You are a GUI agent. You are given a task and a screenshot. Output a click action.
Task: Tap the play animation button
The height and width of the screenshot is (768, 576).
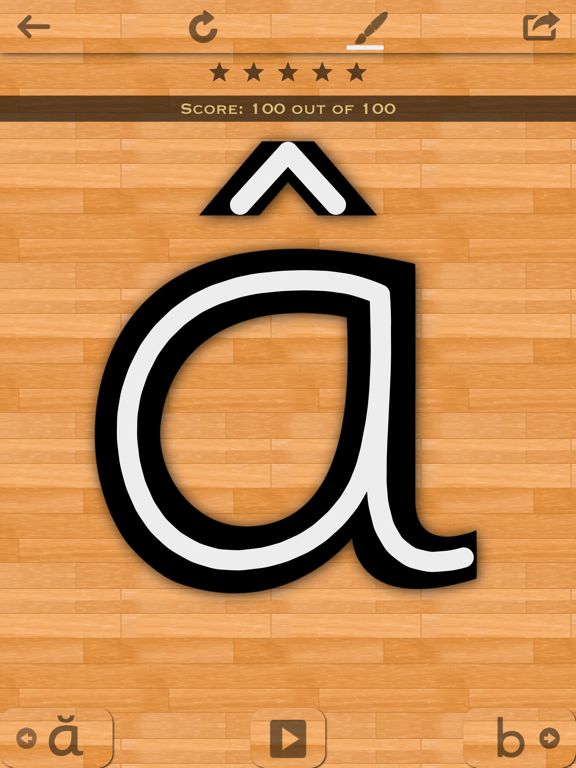(x=288, y=738)
